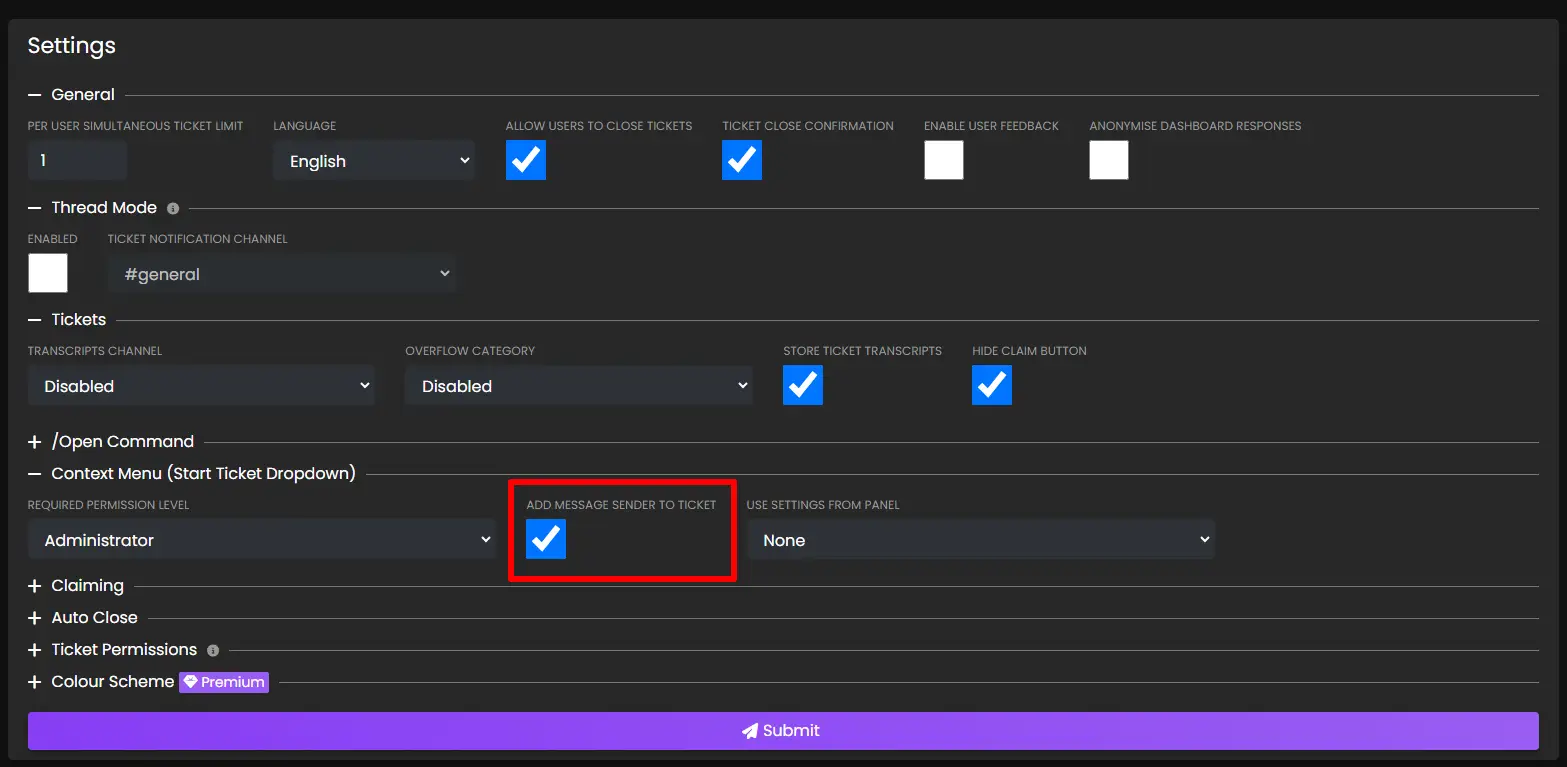This screenshot has height=767, width=1567.
Task: Expand the Auto Close plus icon
Action: point(35,618)
